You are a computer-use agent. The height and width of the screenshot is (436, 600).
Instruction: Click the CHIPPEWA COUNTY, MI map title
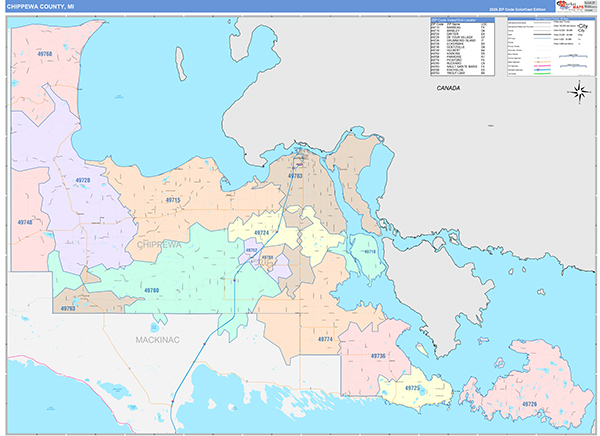40,7
